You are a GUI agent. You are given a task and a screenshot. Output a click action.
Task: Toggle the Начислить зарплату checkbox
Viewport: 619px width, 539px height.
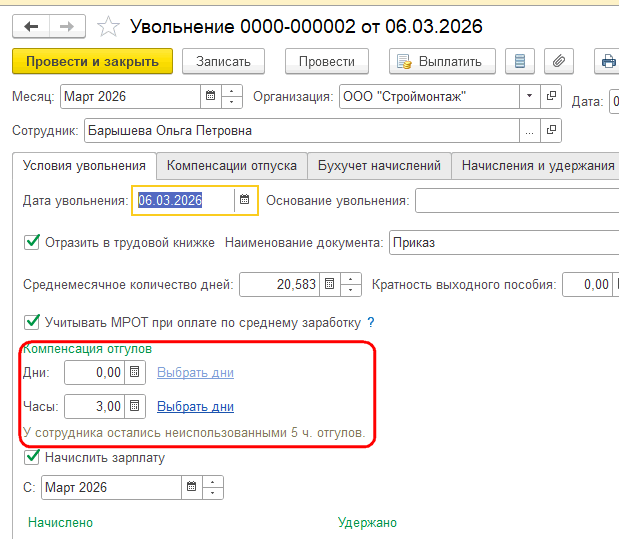[x=32, y=457]
